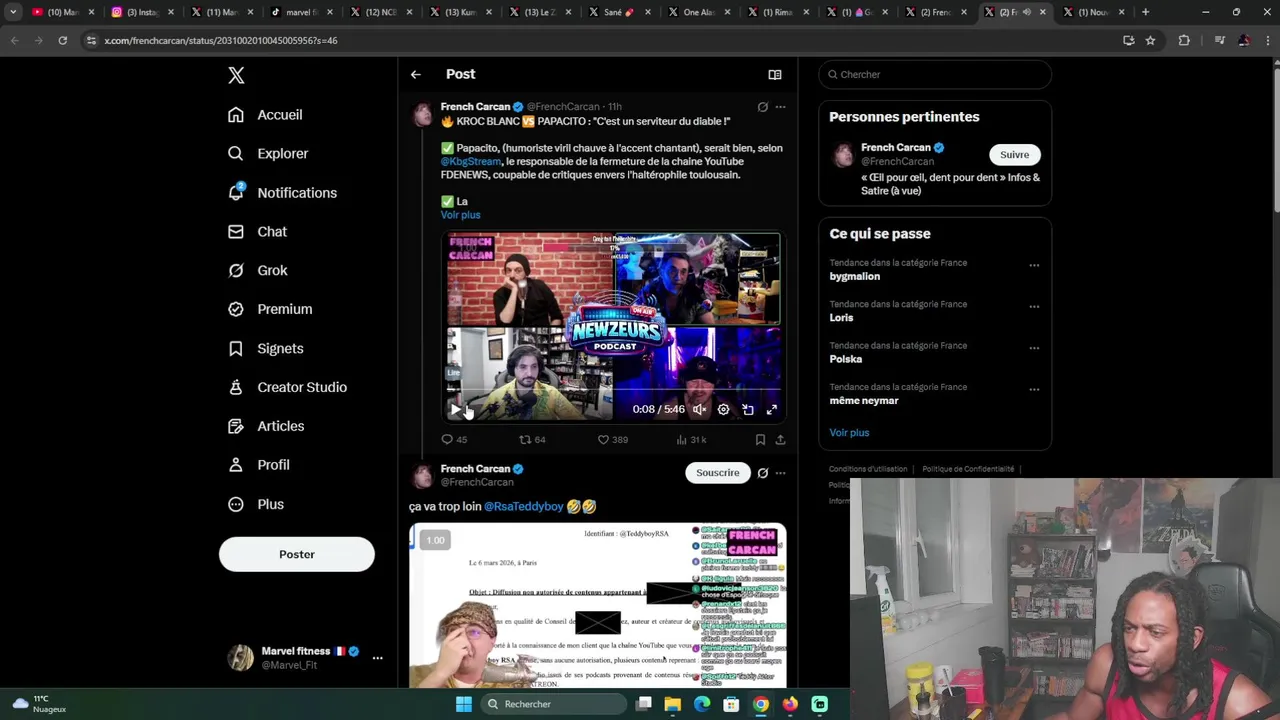The height and width of the screenshot is (720, 1280).
Task: Open more options on the first French Carcan post
Action: [781, 107]
